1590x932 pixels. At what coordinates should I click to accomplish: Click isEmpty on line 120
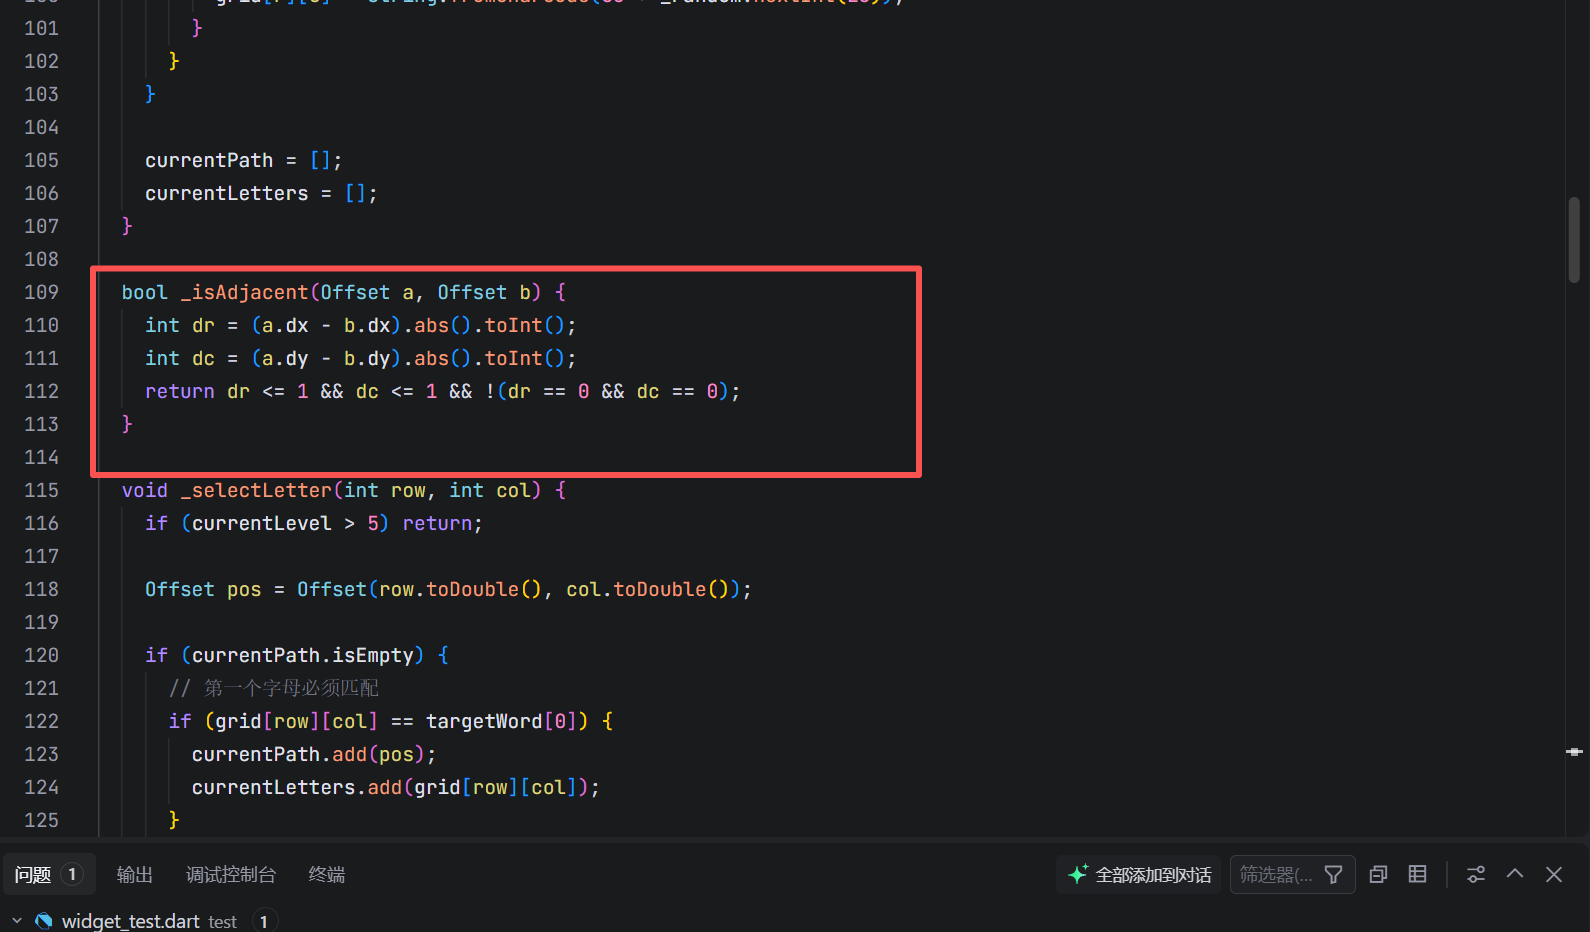coord(373,655)
